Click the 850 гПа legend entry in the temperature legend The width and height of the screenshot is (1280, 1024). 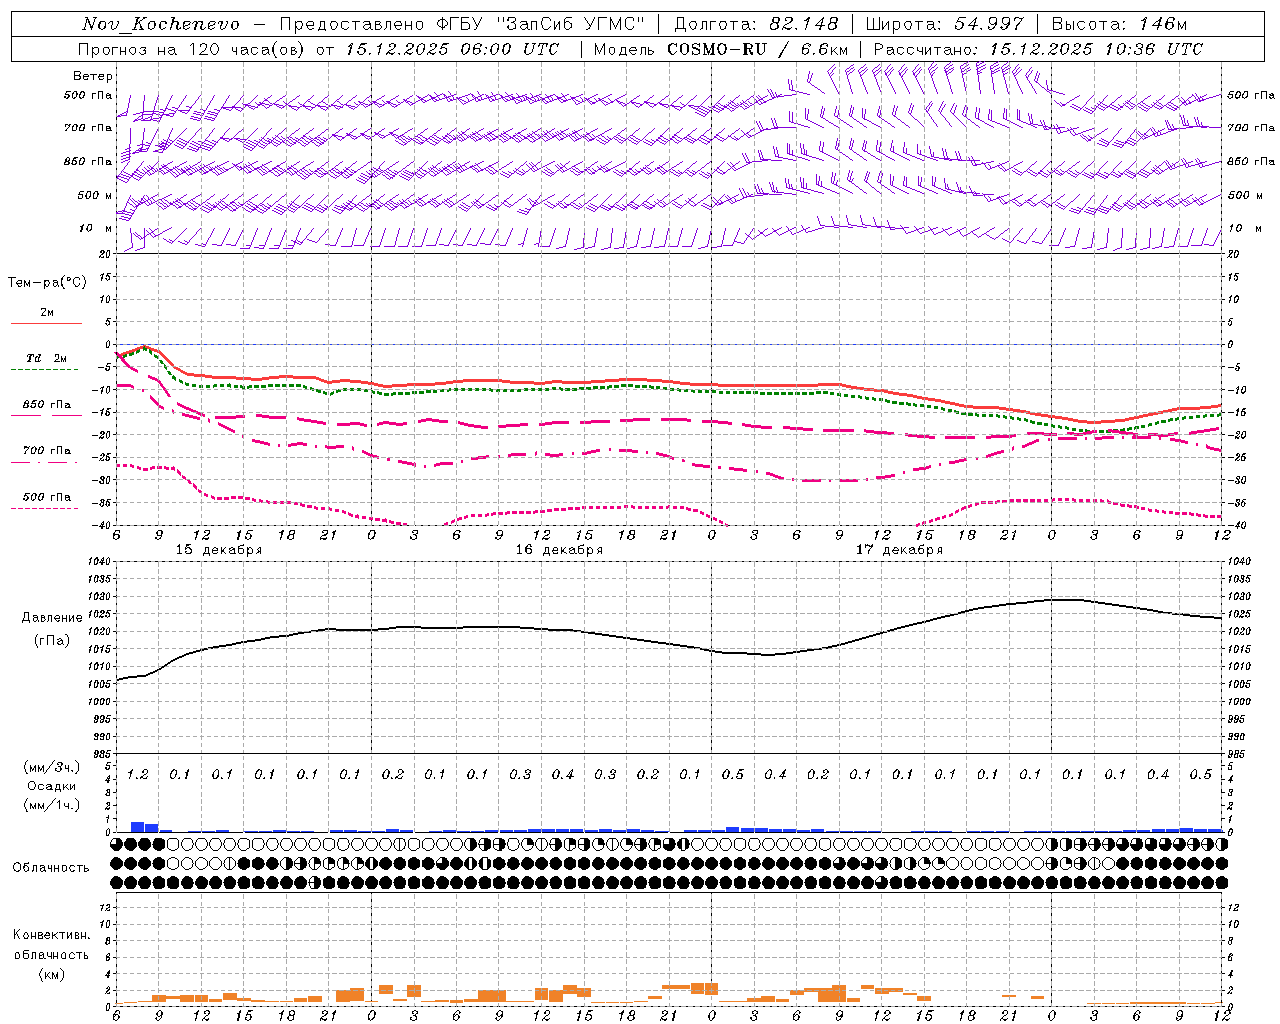click(47, 405)
